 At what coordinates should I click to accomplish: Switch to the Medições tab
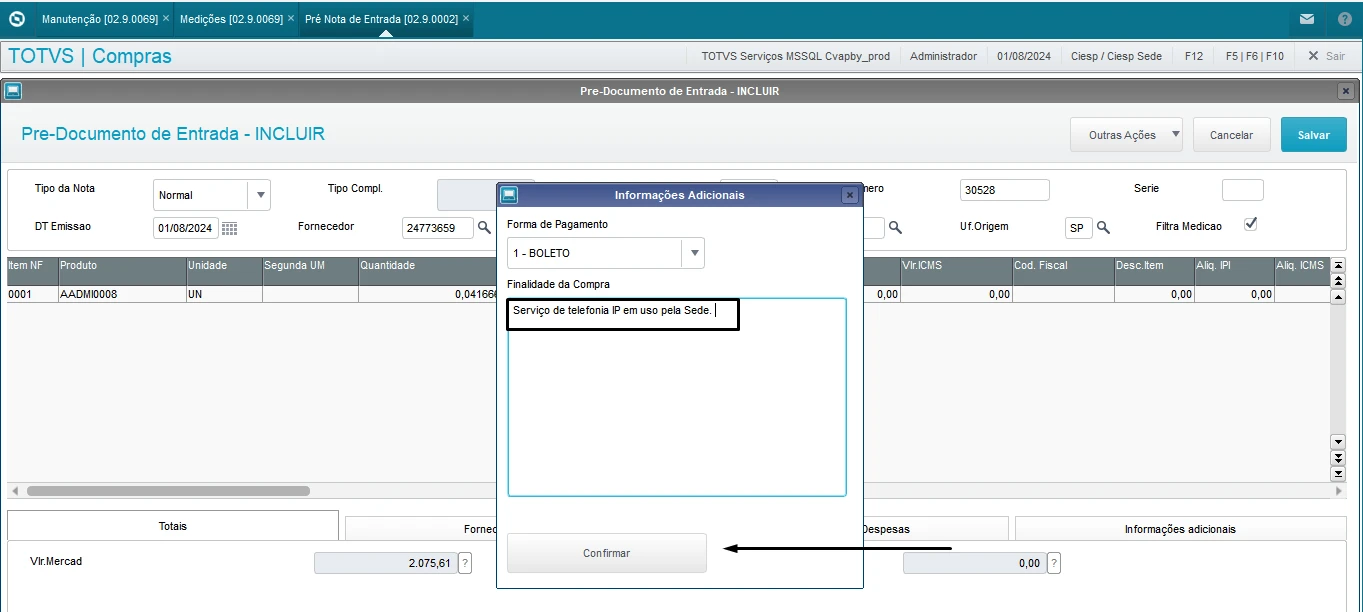pyautogui.click(x=230, y=19)
